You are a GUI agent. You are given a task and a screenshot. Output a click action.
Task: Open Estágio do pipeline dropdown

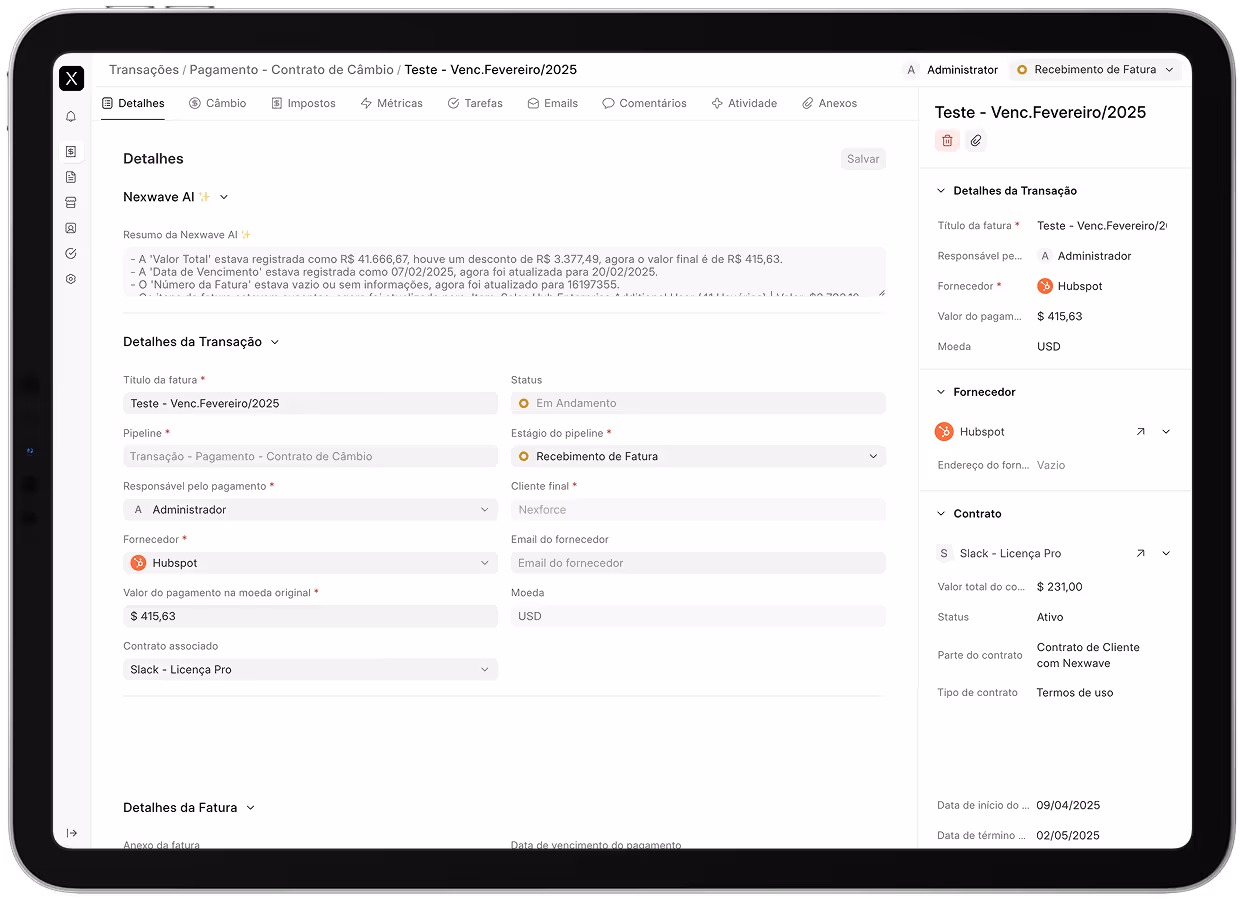coord(698,456)
